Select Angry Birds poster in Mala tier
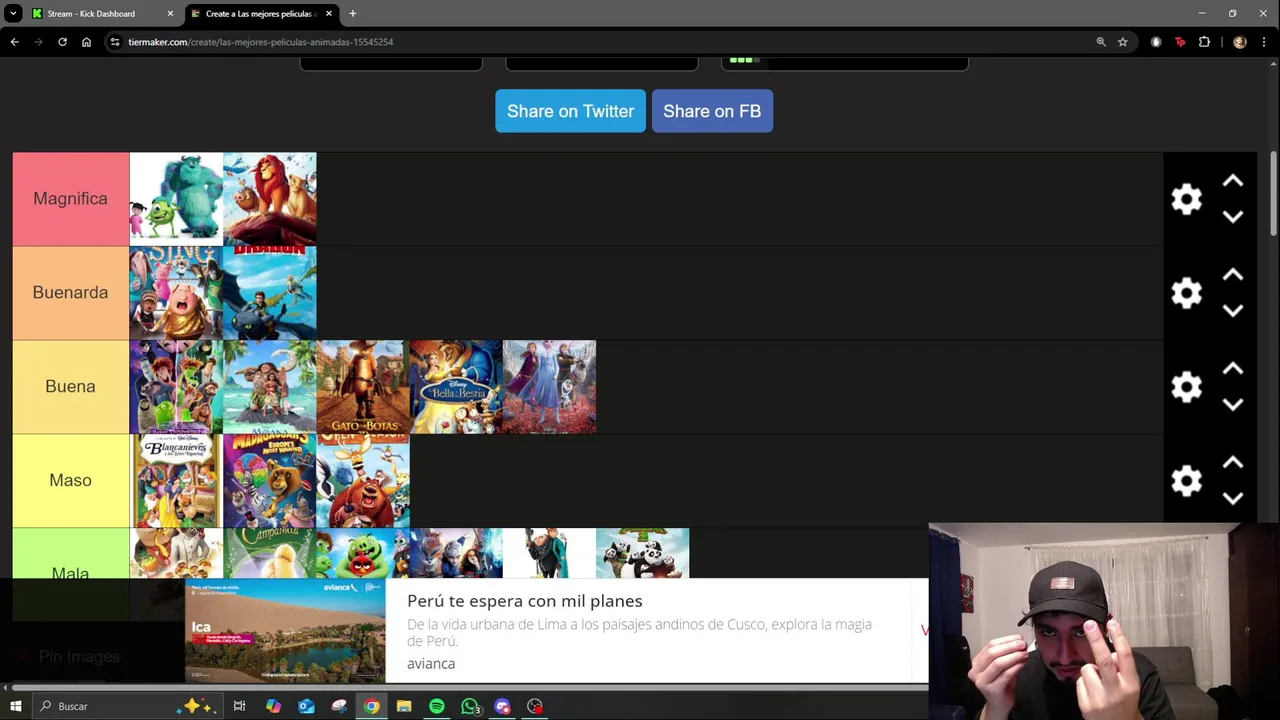 [362, 553]
